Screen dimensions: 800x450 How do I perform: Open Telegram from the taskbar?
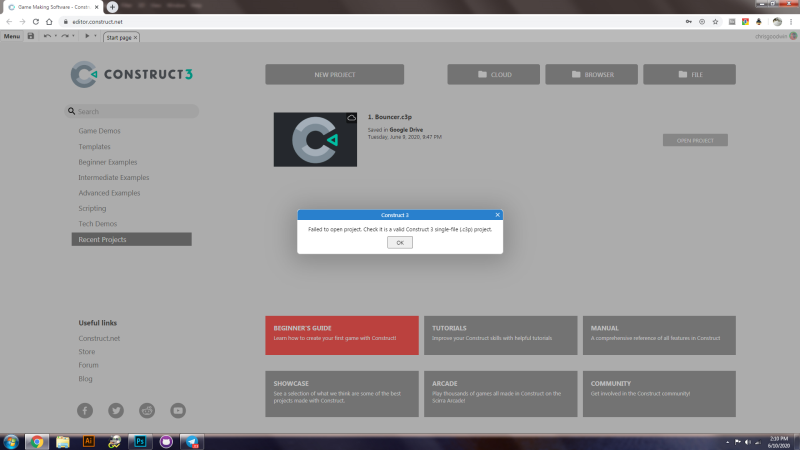tap(192, 442)
